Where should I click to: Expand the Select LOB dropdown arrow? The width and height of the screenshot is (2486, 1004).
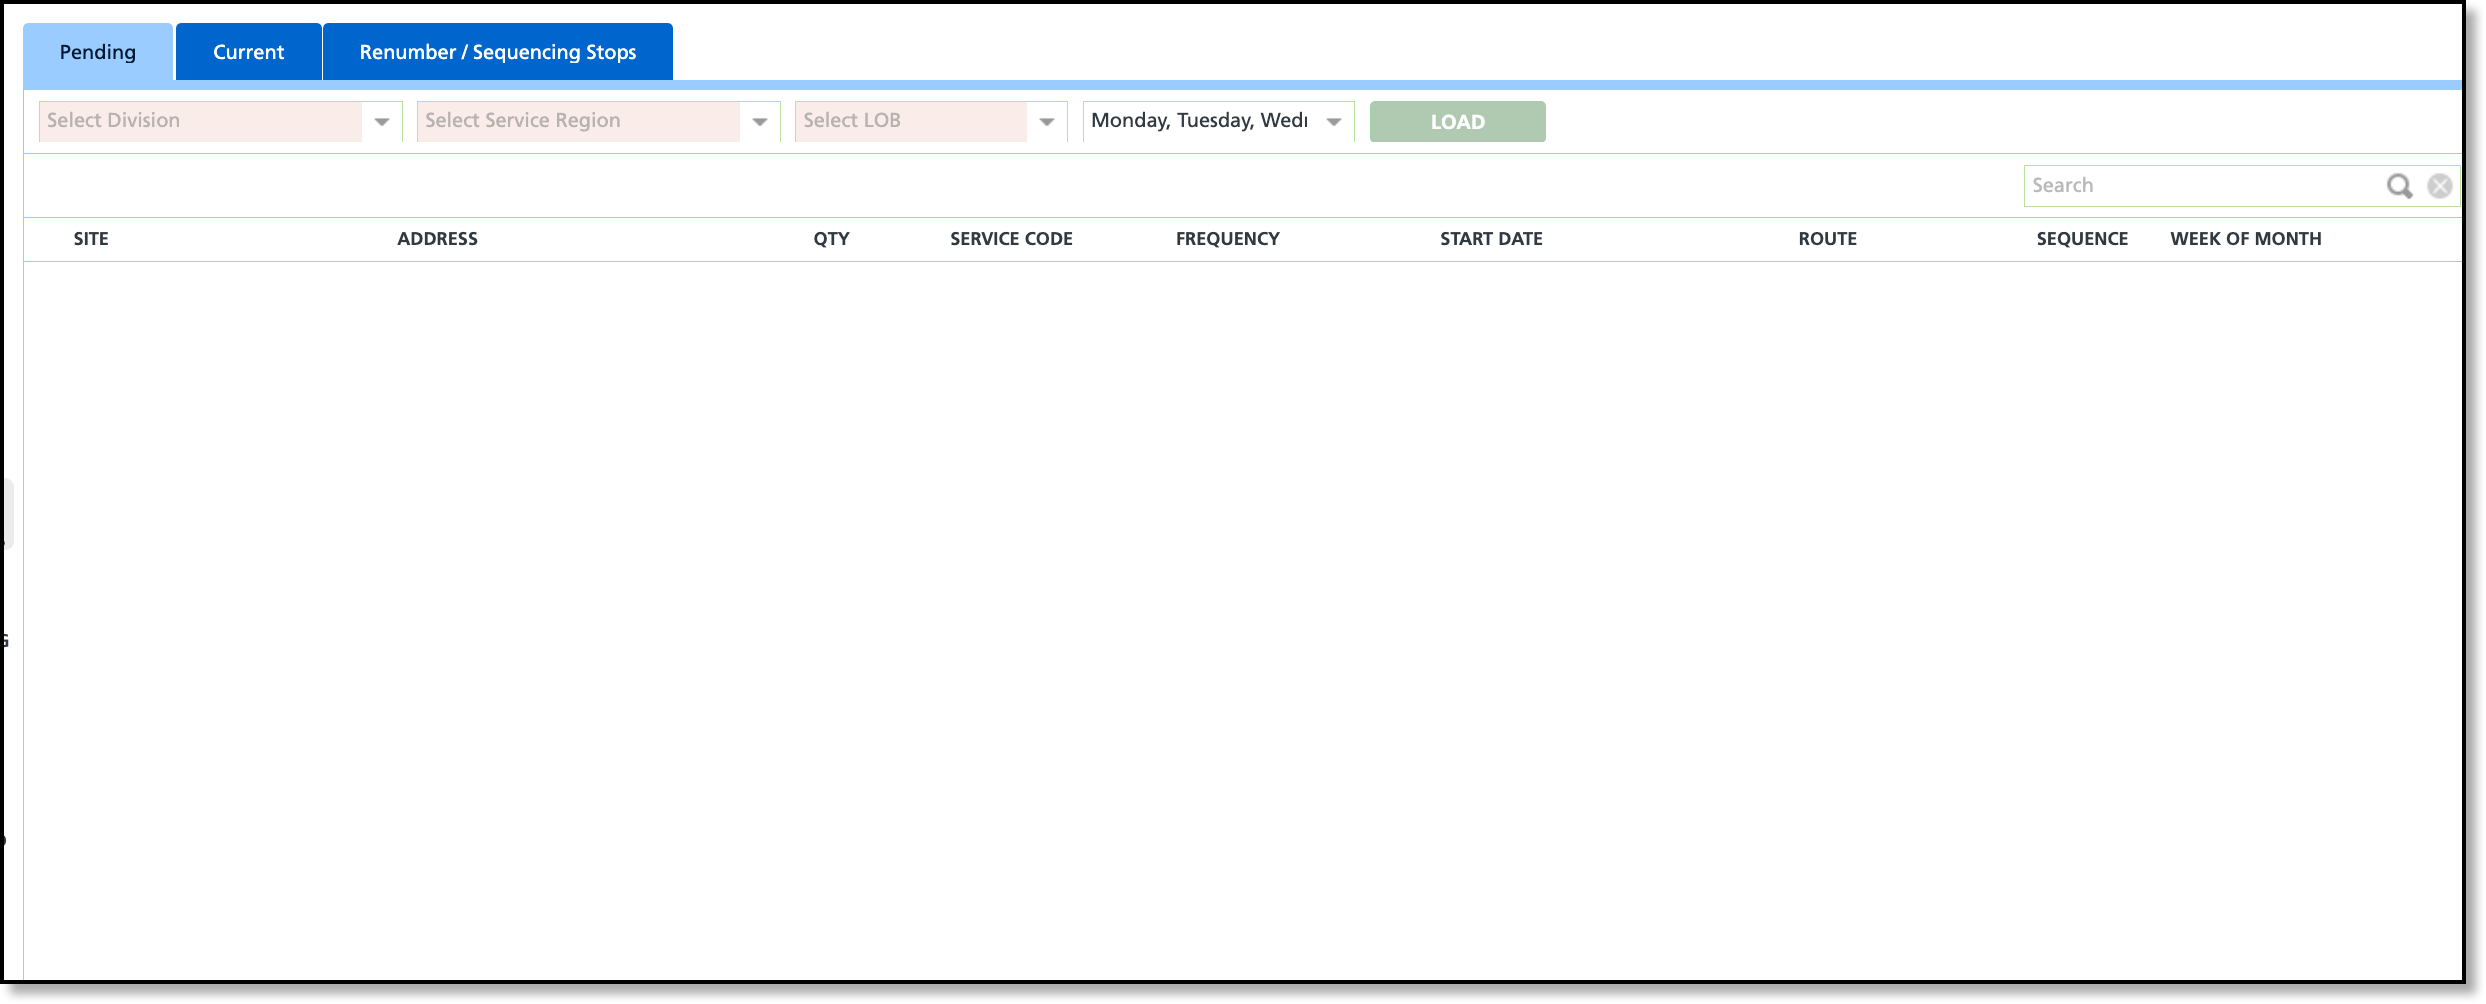tap(1047, 122)
